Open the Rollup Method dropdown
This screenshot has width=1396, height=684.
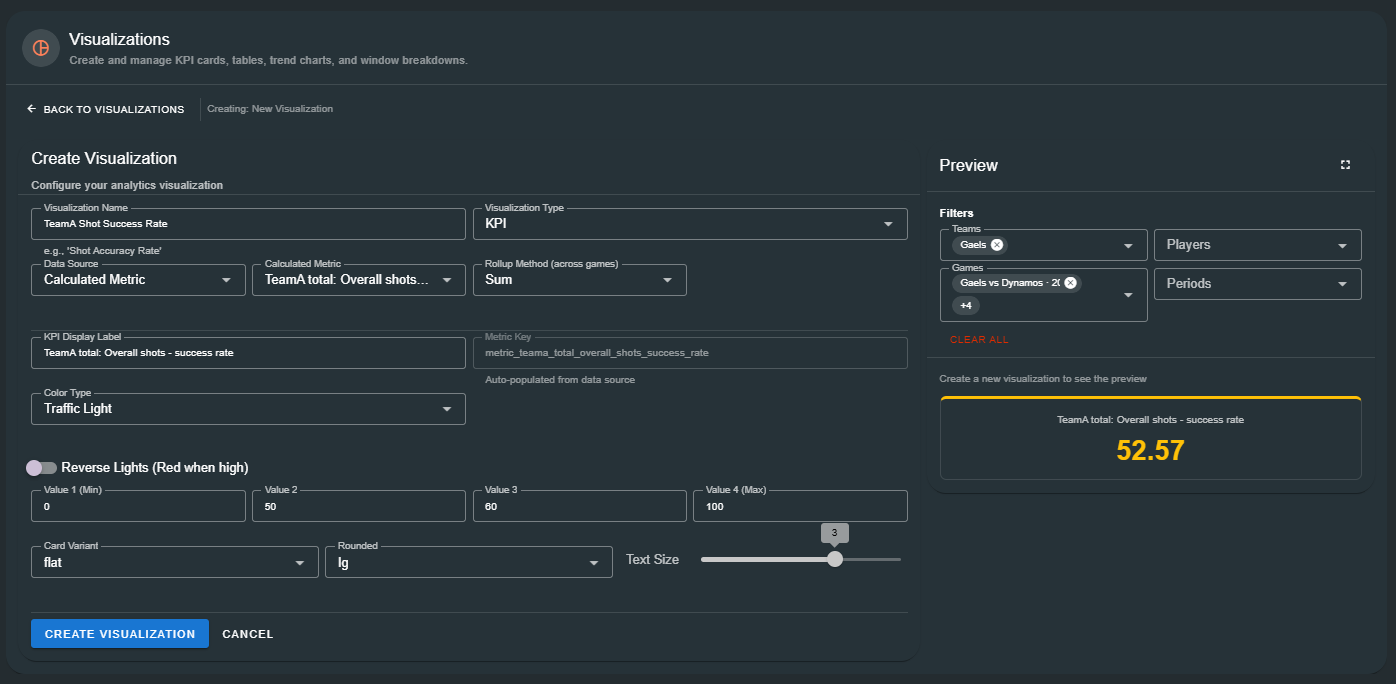coord(580,280)
